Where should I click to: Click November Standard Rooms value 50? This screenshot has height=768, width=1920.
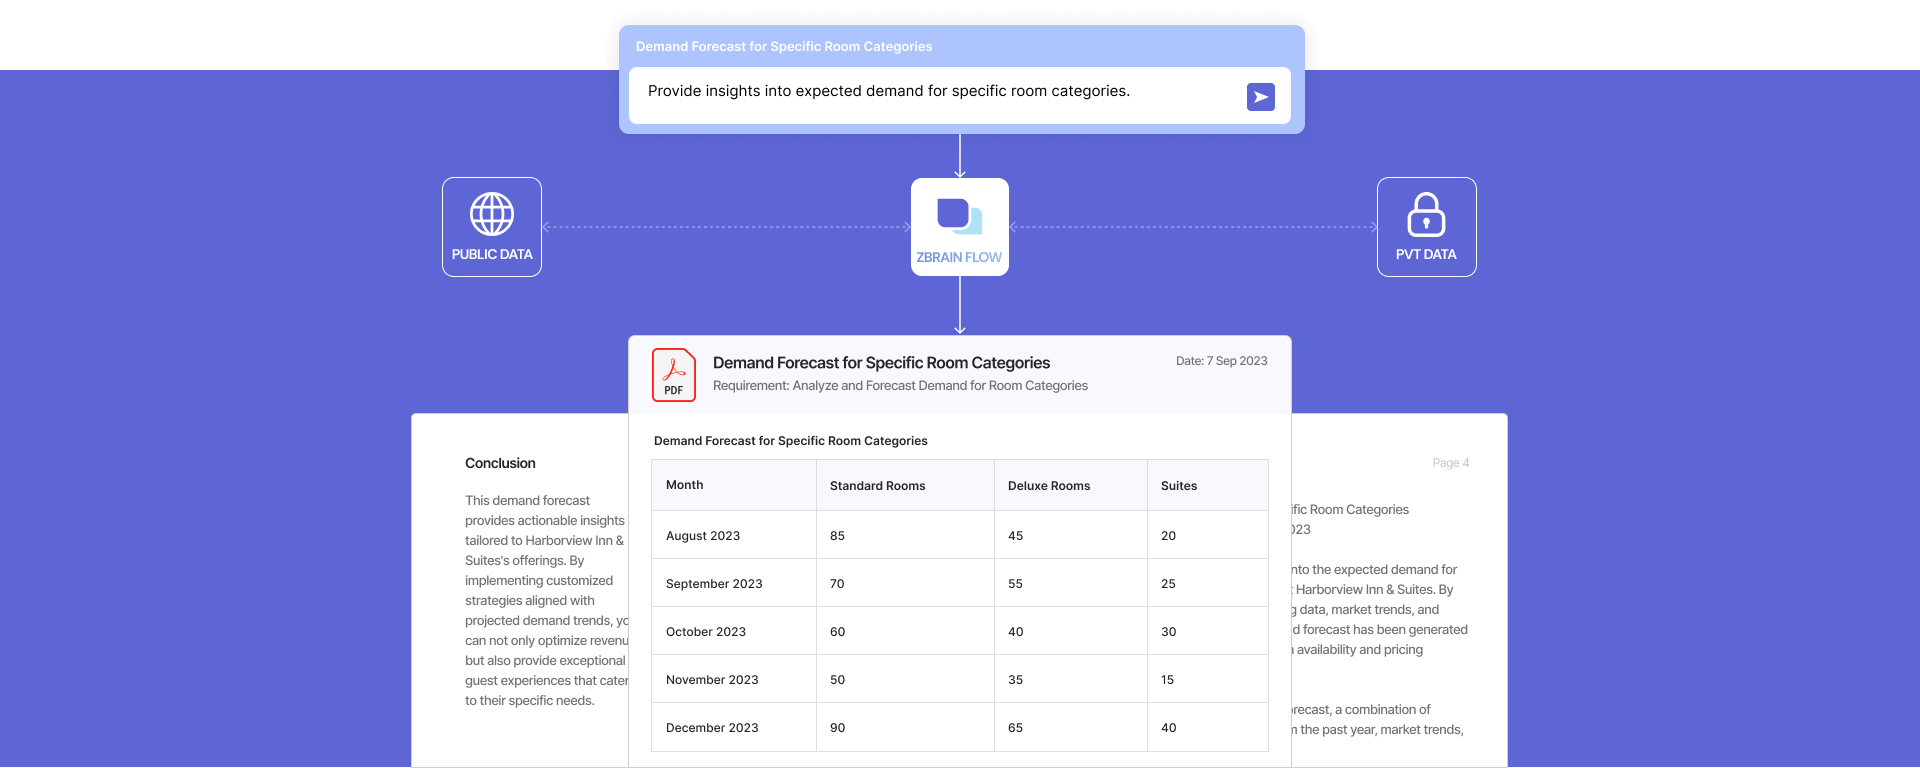[x=837, y=680]
